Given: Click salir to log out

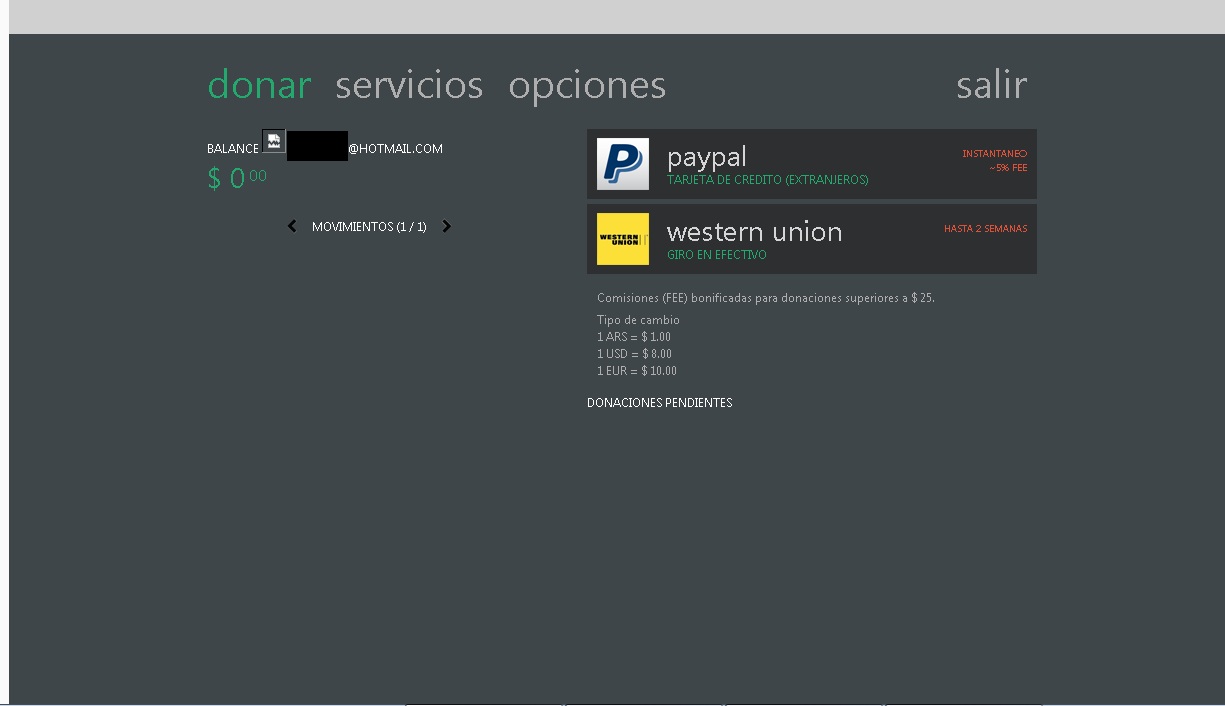Looking at the screenshot, I should pos(991,85).
